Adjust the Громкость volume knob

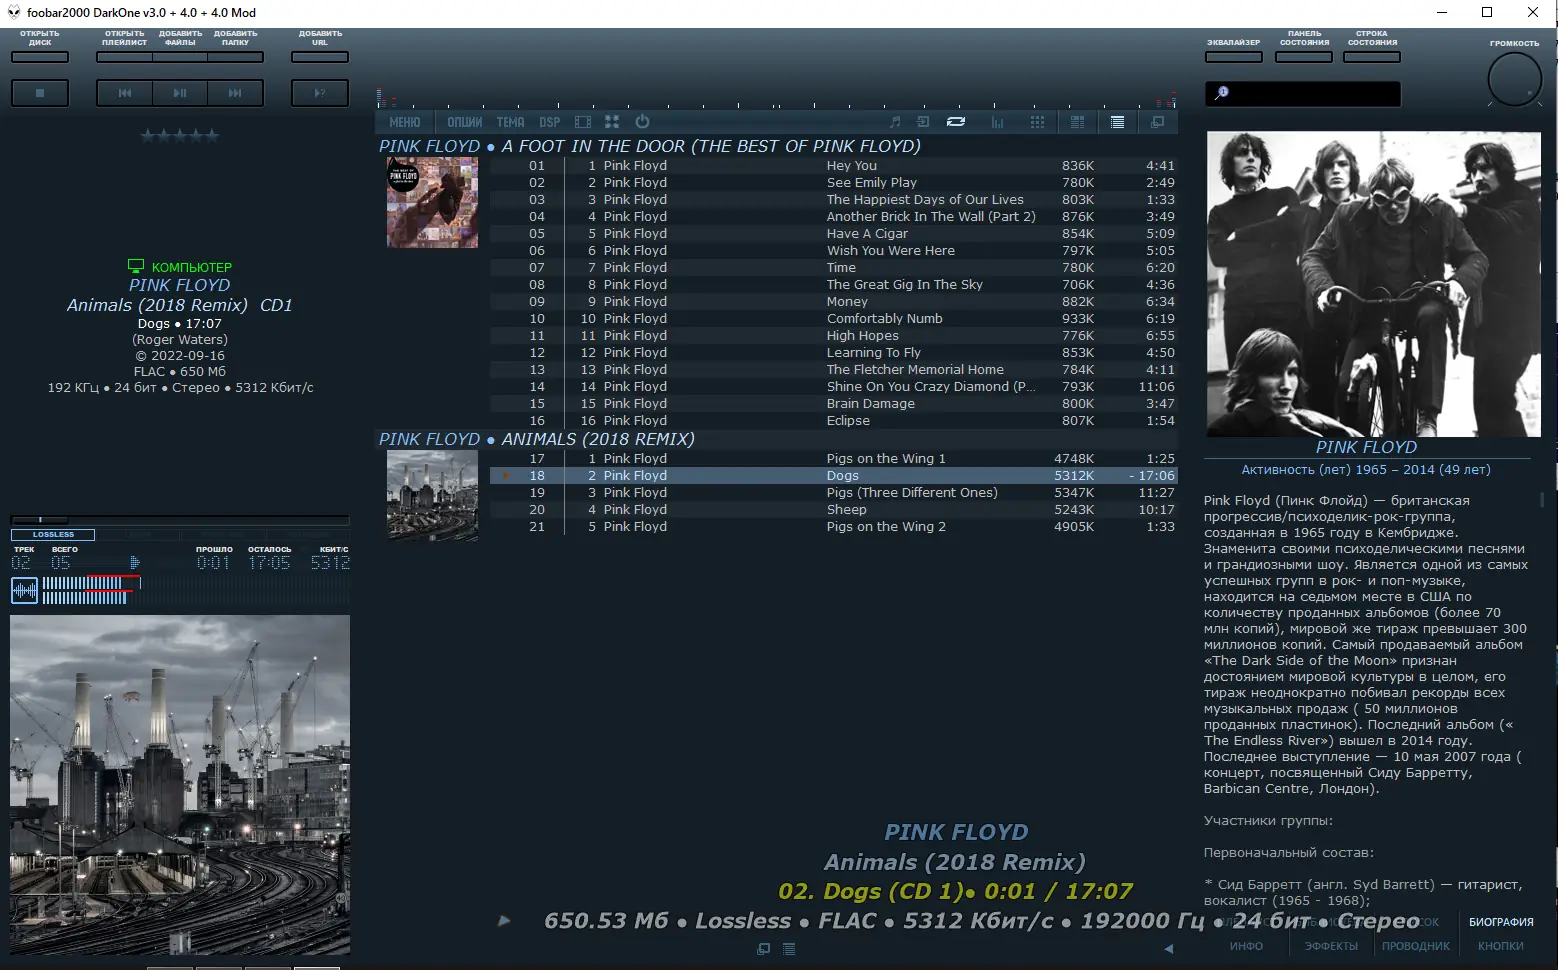coord(1515,79)
